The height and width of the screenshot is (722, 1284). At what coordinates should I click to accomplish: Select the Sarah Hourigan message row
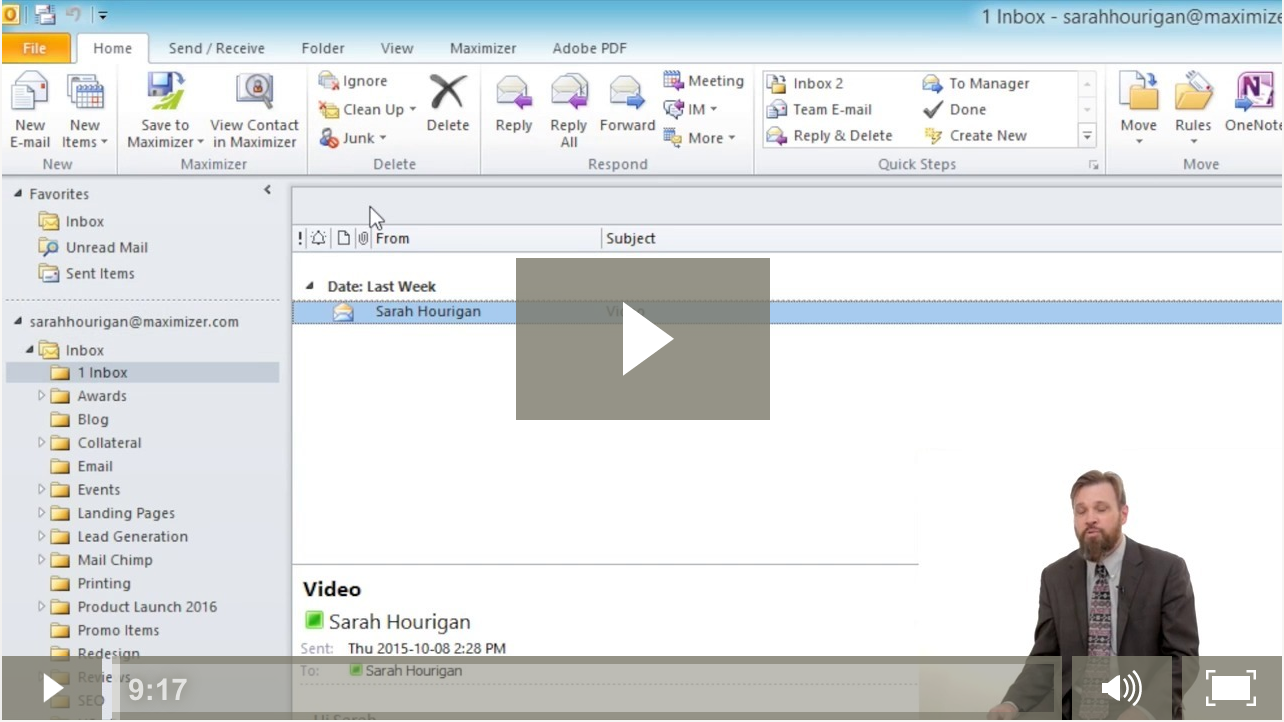(x=787, y=312)
